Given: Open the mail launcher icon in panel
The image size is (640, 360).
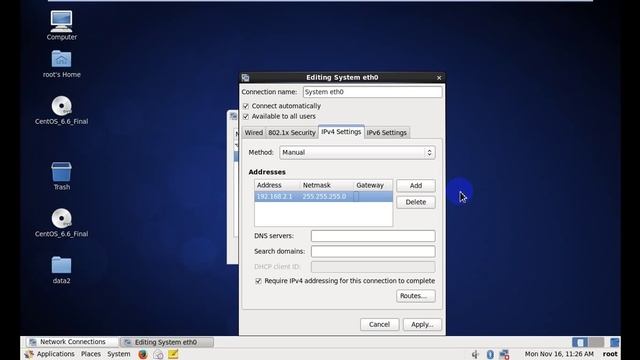Looking at the screenshot, I should (x=158, y=354).
